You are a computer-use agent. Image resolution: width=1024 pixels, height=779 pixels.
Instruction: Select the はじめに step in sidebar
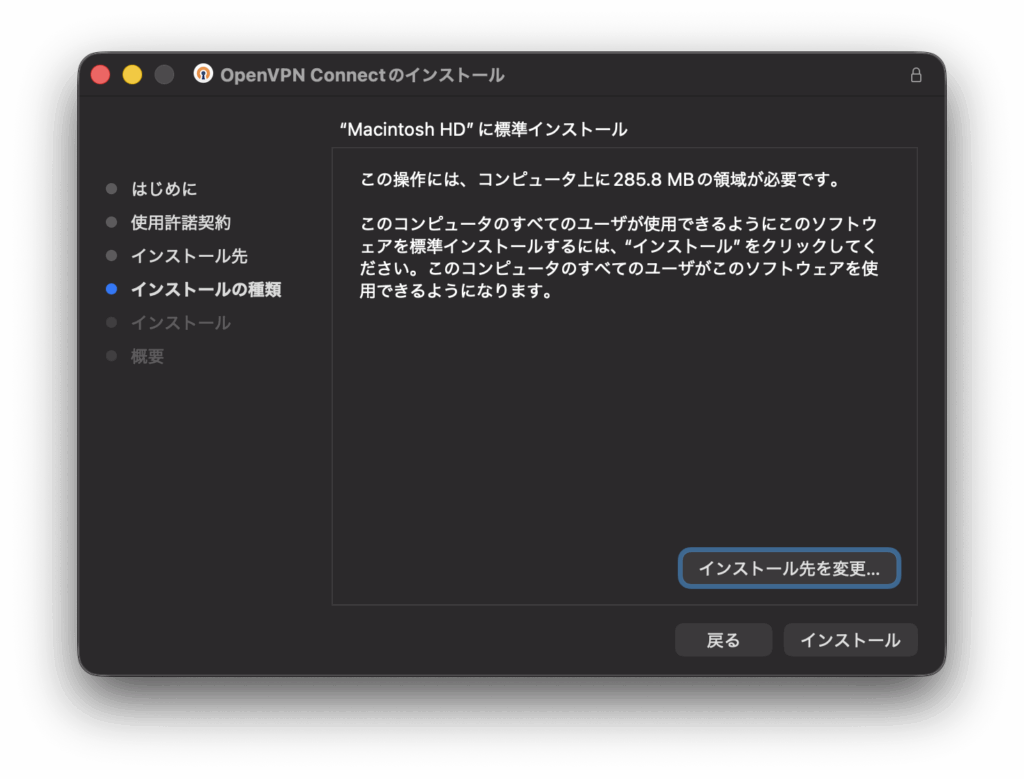click(x=164, y=189)
